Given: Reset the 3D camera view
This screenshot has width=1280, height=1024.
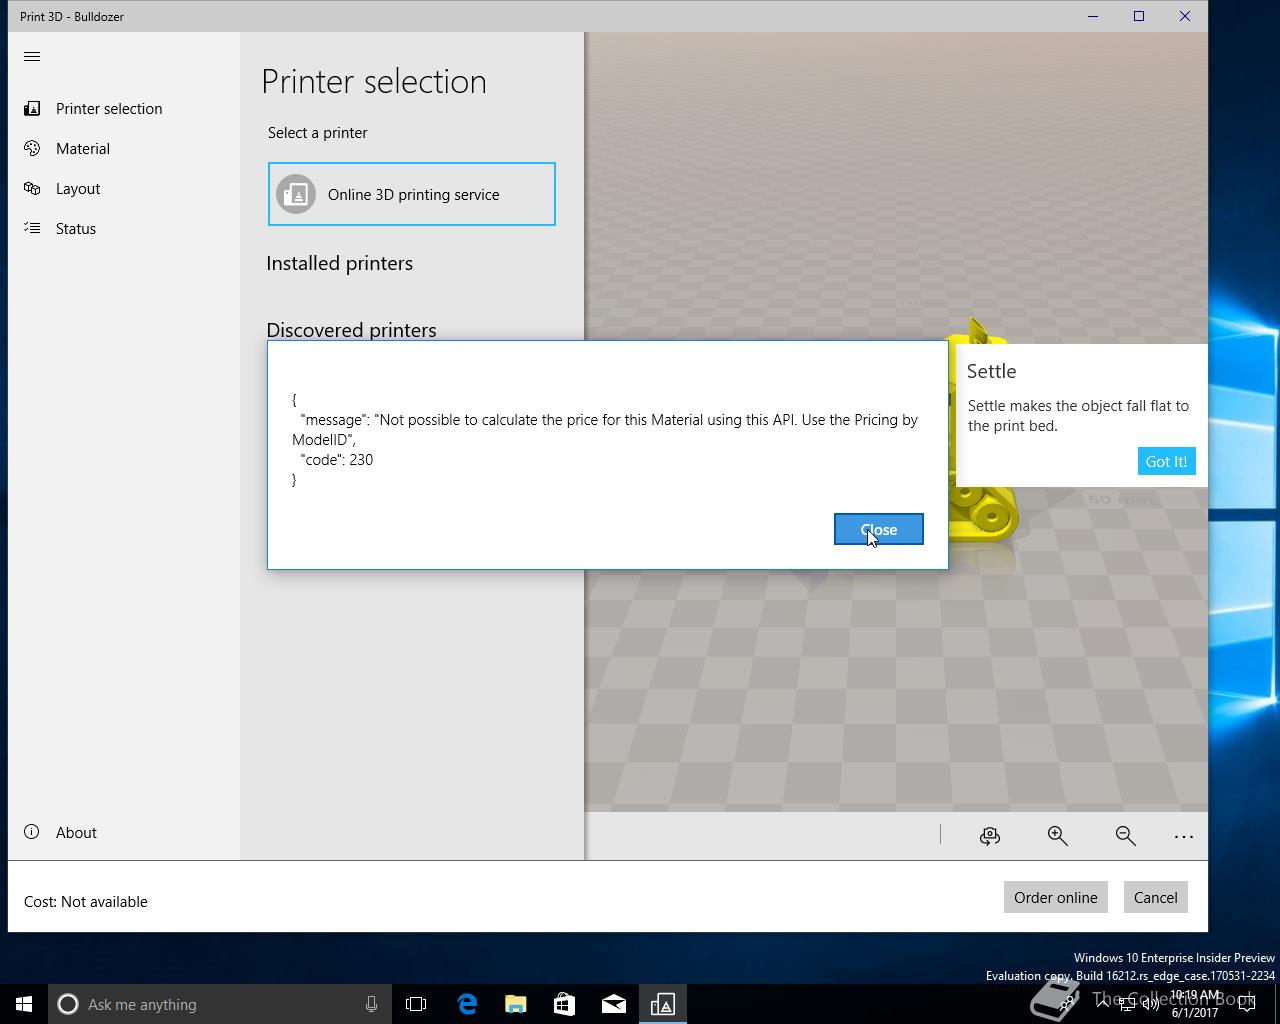Looking at the screenshot, I should pos(990,836).
